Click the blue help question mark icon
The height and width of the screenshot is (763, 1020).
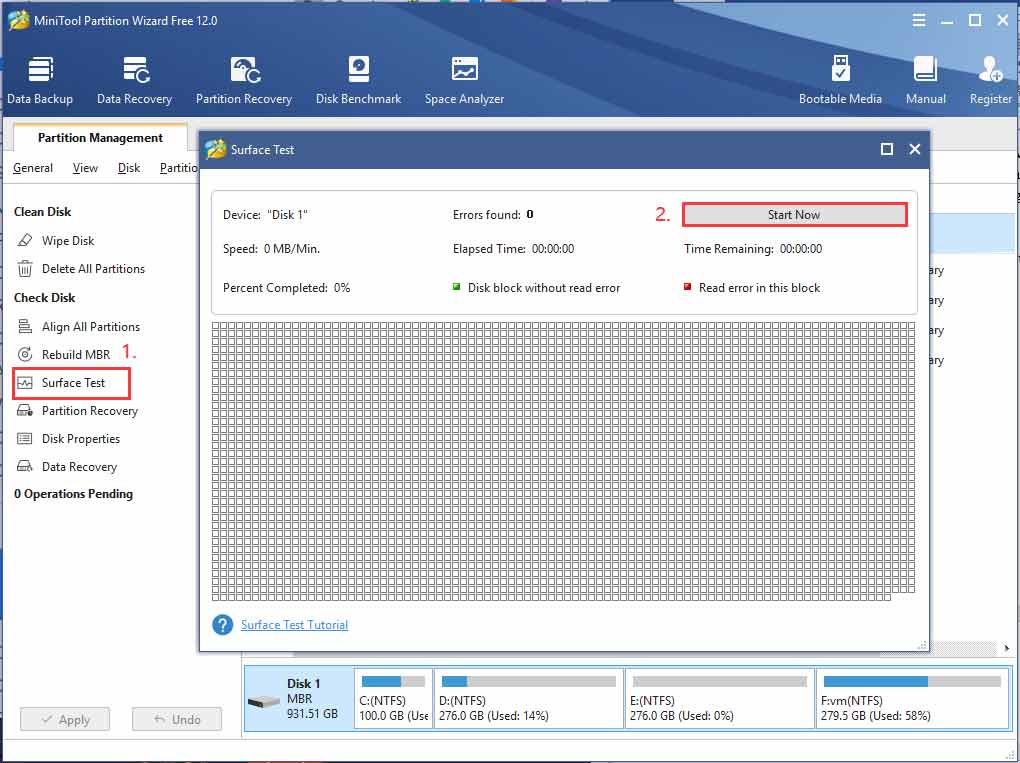(x=222, y=625)
